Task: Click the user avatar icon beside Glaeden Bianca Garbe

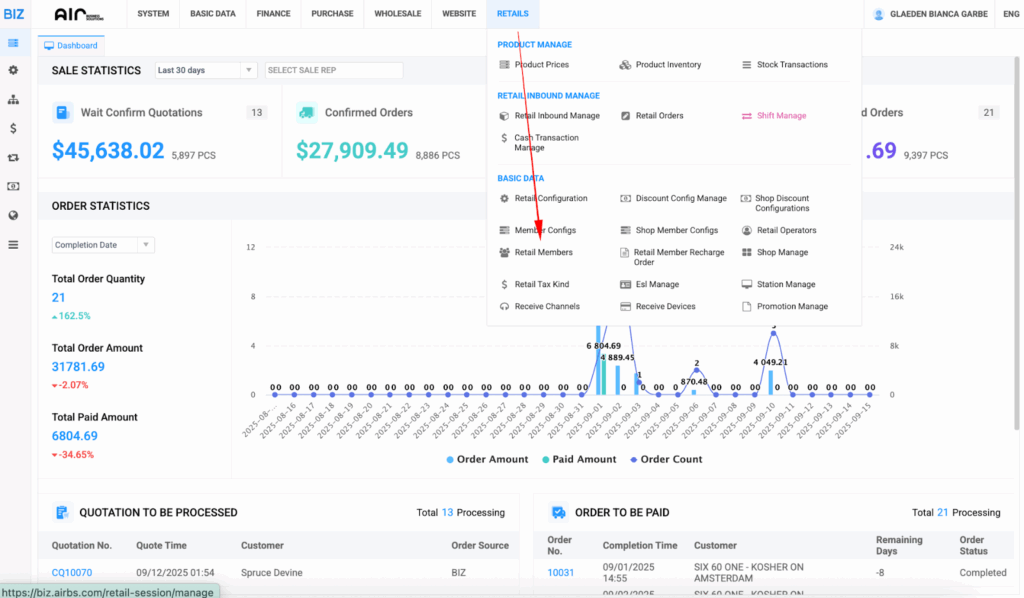Action: (x=878, y=14)
